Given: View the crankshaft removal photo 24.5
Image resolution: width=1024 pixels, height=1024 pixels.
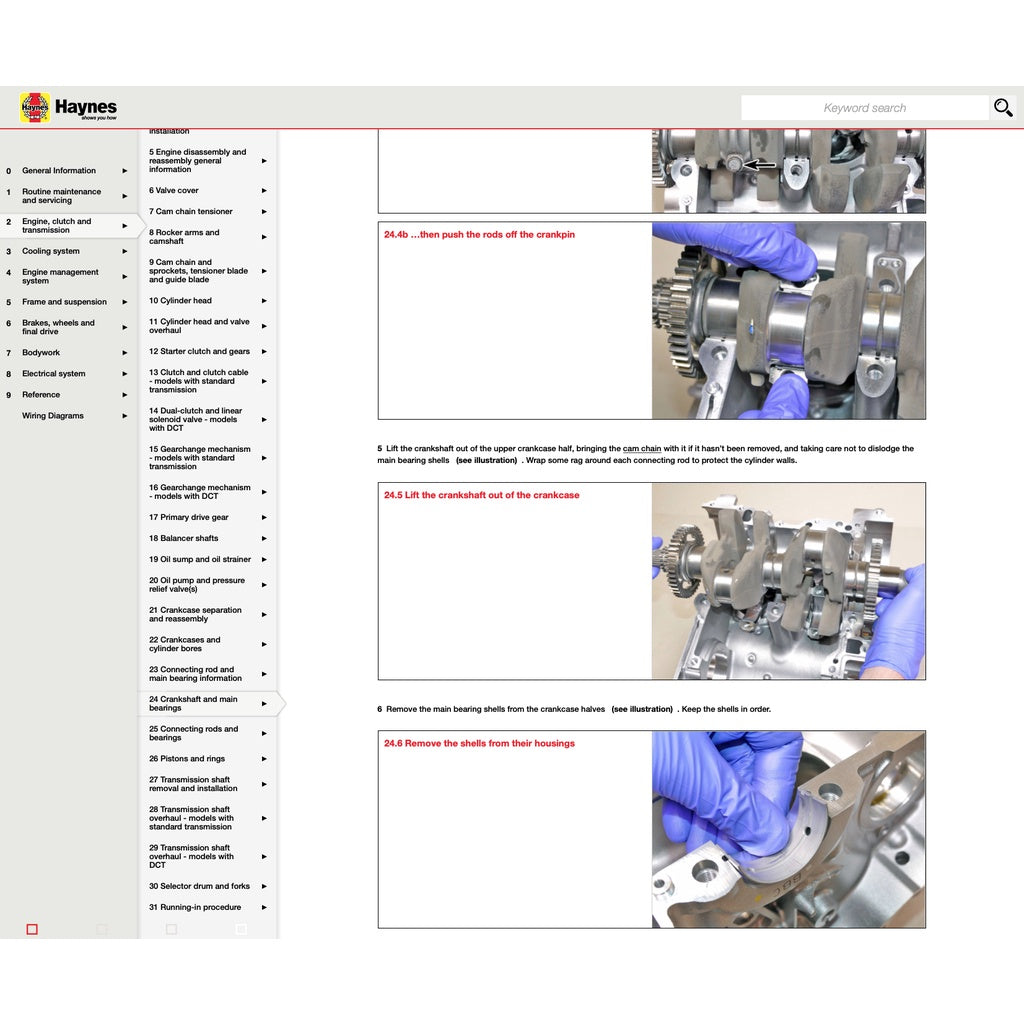Looking at the screenshot, I should 788,580.
